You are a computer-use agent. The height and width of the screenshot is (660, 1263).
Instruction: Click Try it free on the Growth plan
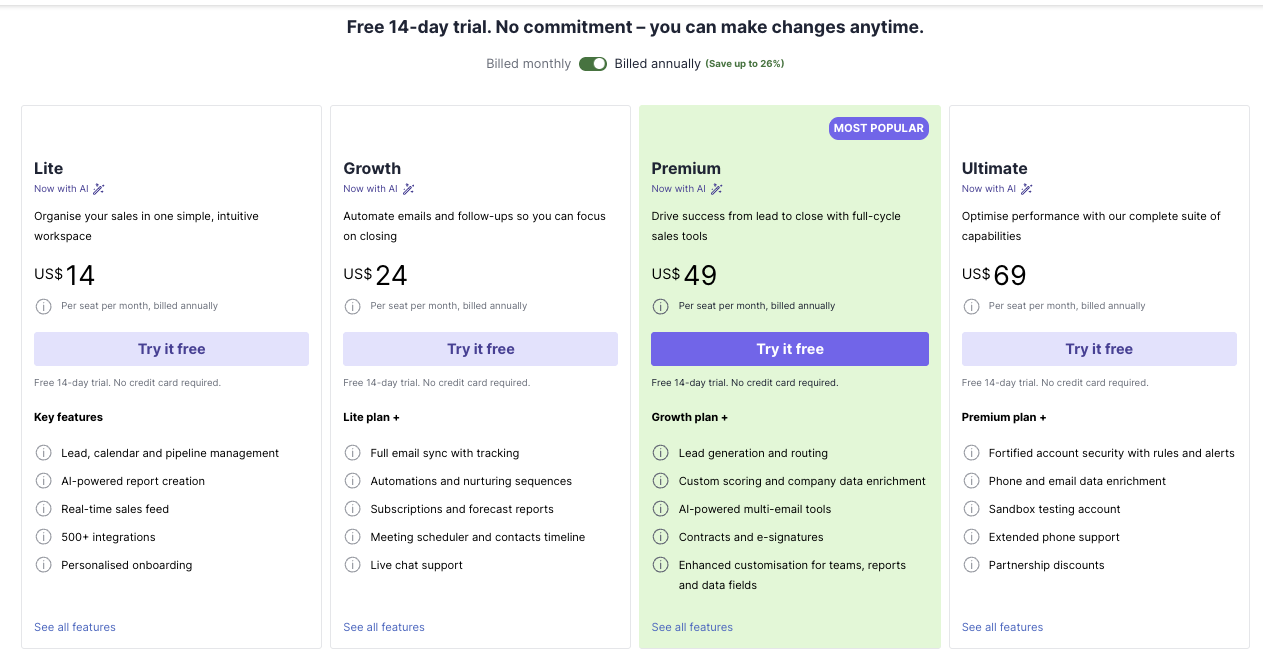tap(480, 349)
